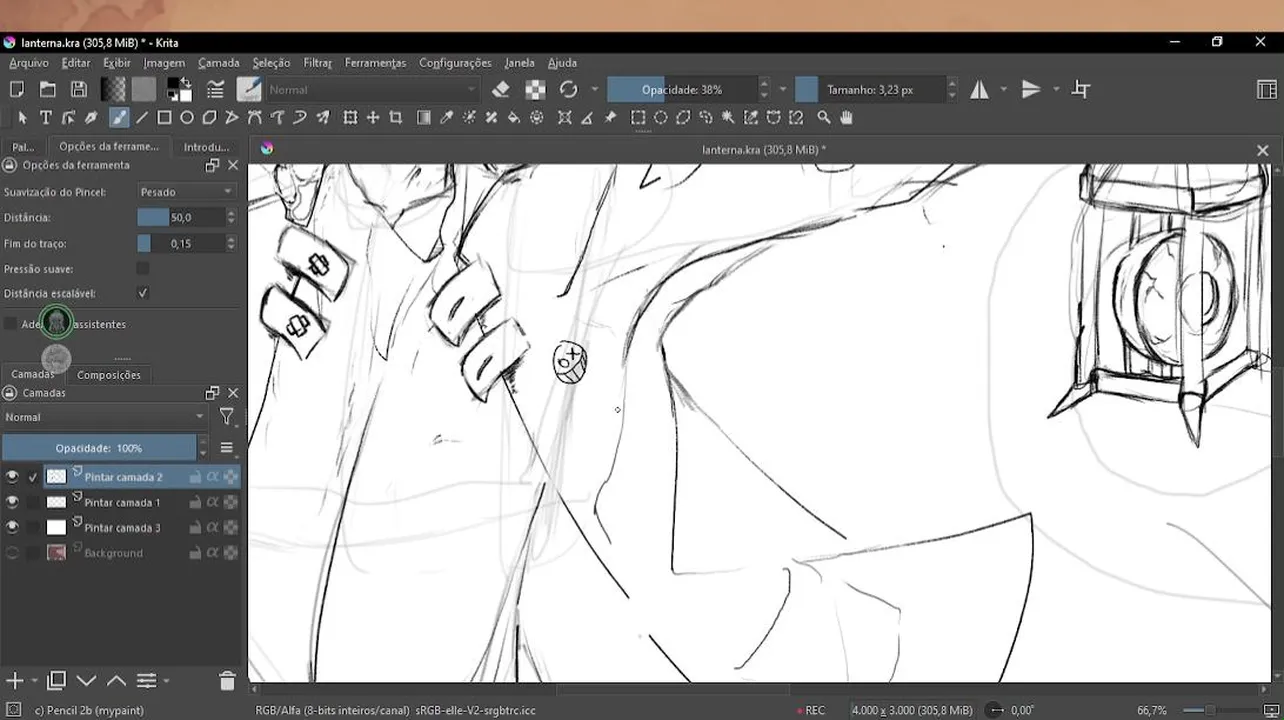Open the foreground/background color selector
Screen dimensions: 1284x720
tap(179, 89)
